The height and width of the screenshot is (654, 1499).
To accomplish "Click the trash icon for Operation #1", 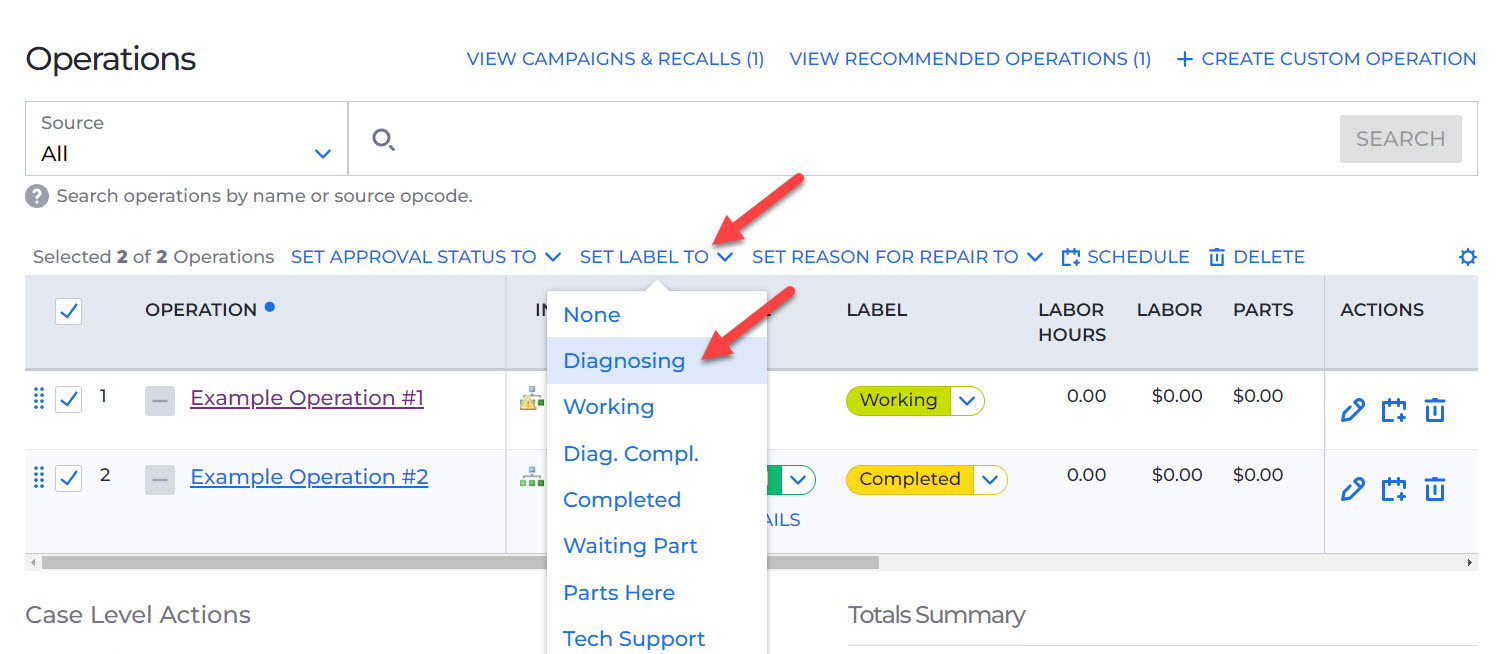I will tap(1435, 410).
